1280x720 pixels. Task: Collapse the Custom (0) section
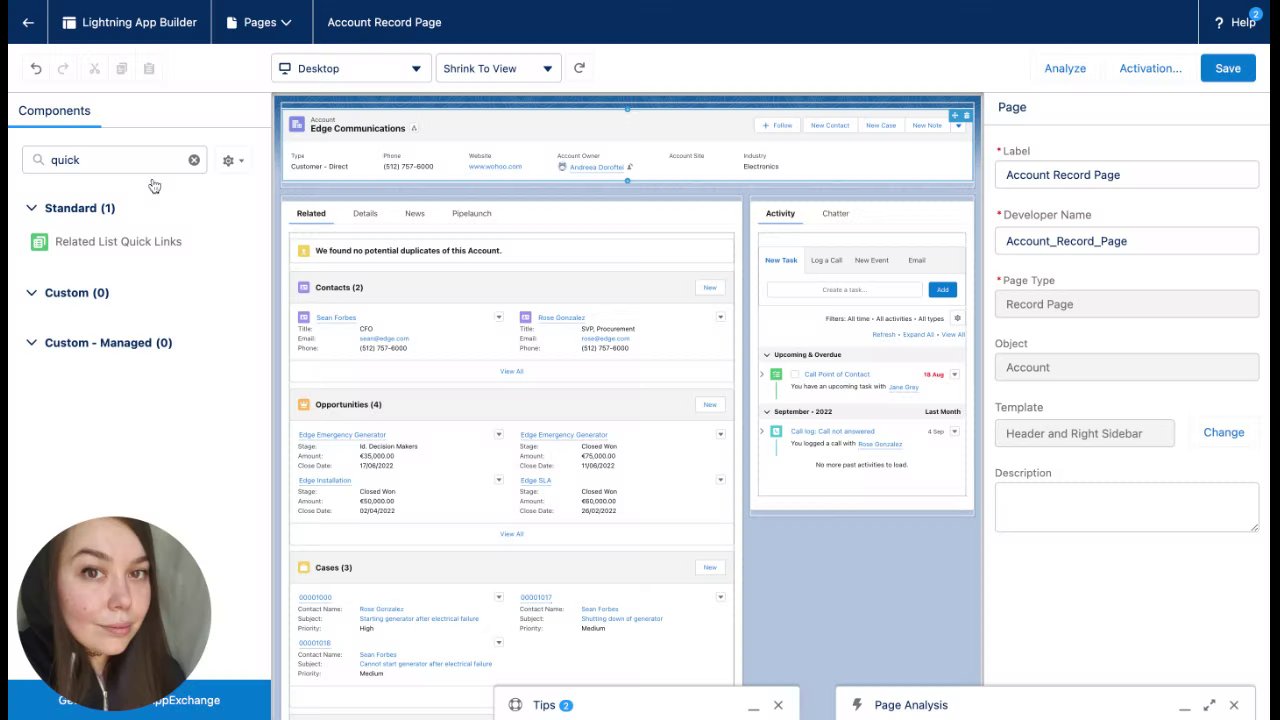(31, 293)
